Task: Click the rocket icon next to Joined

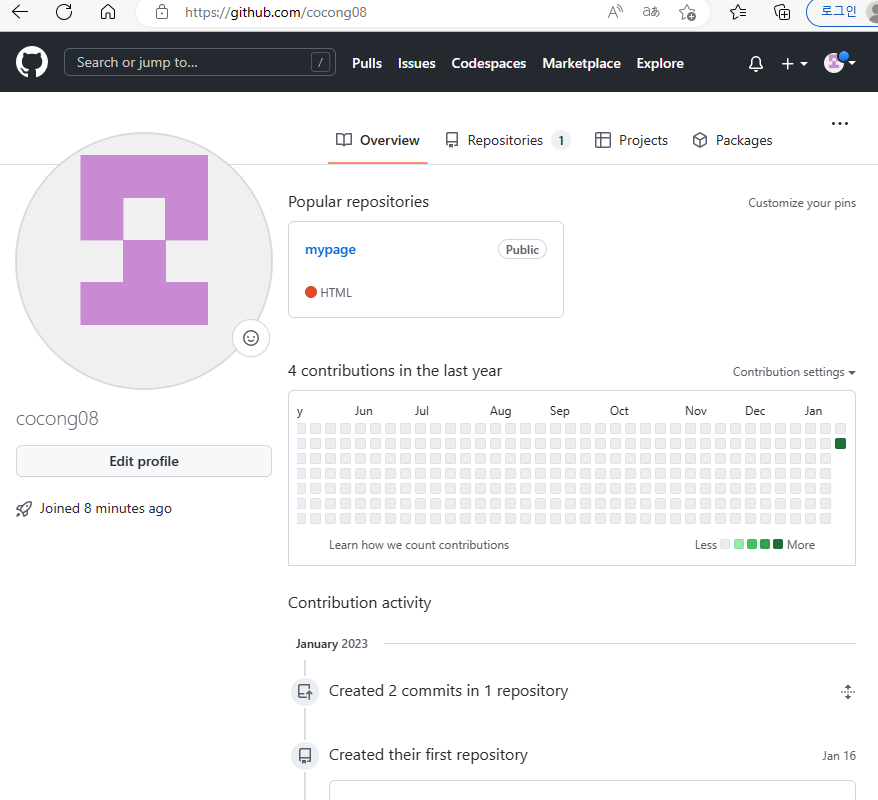Action: pyautogui.click(x=24, y=509)
